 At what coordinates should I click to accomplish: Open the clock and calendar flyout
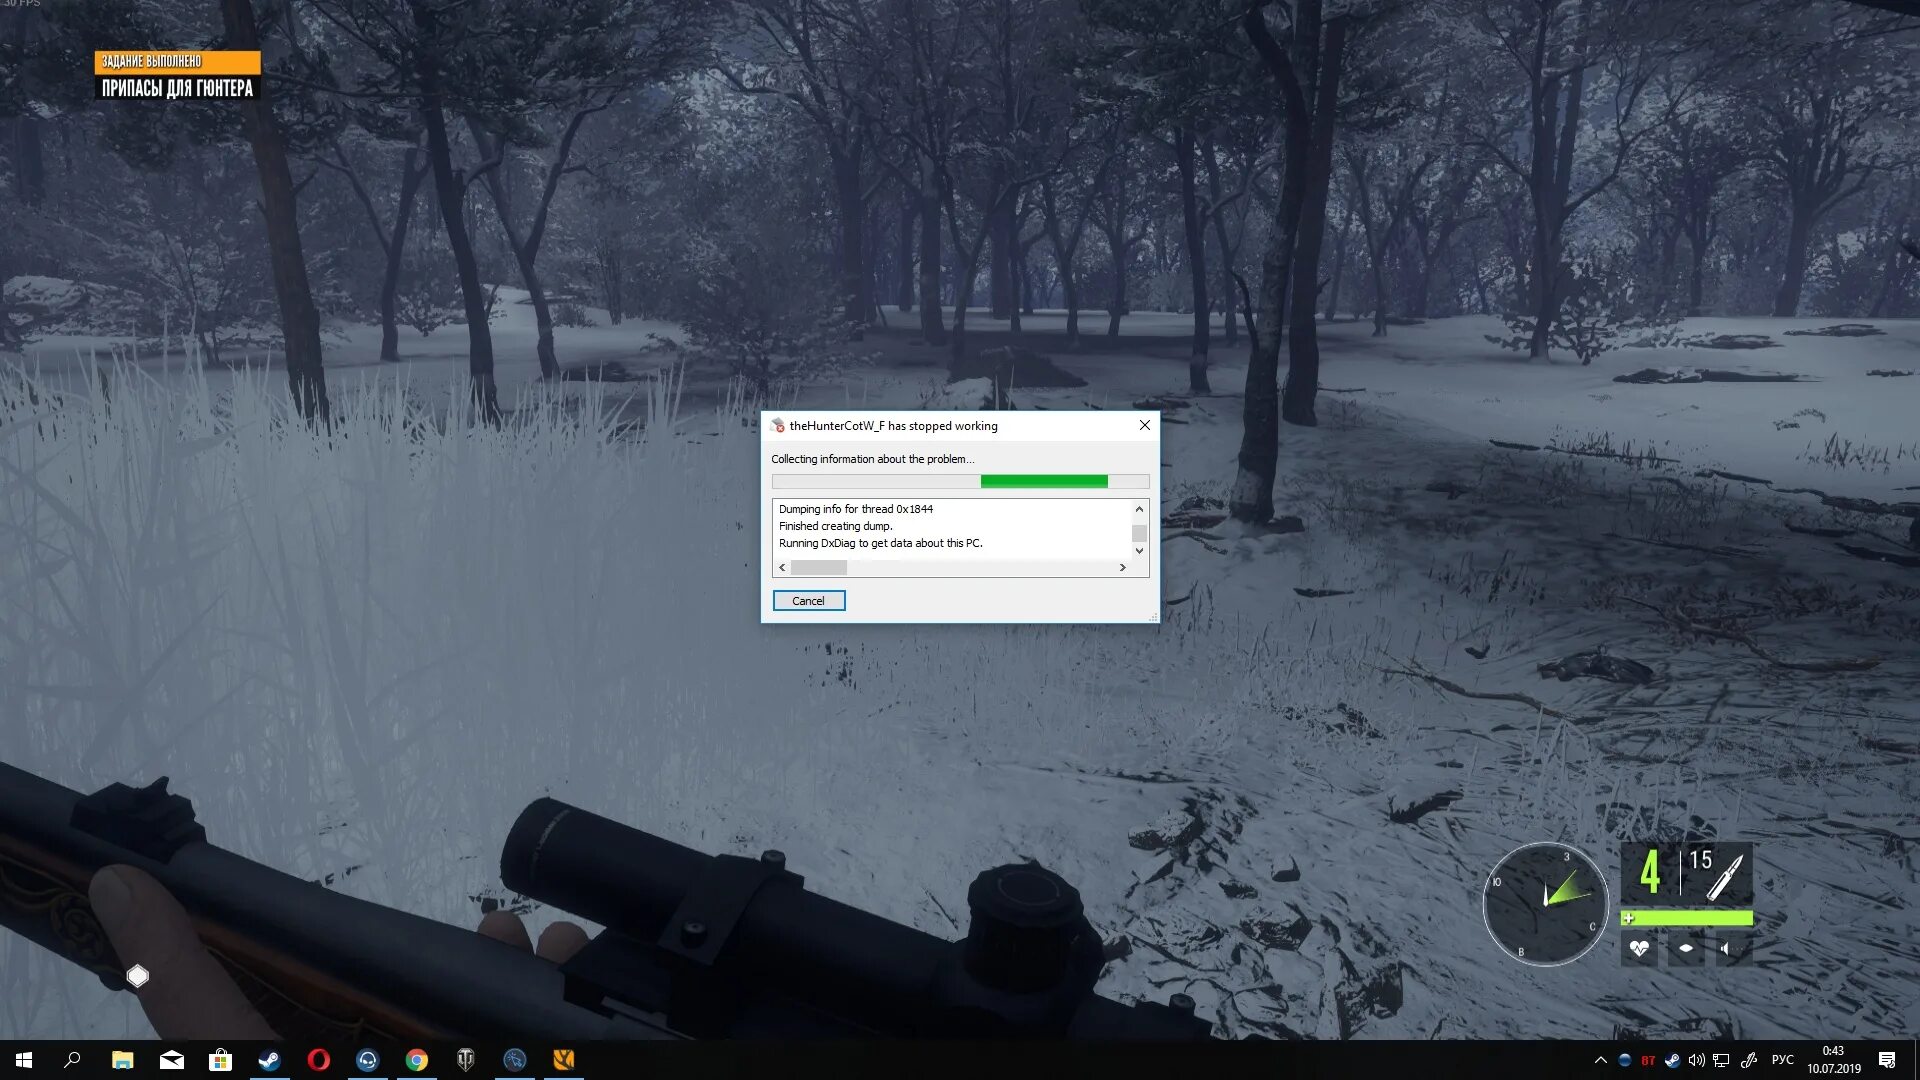pos(1833,1060)
